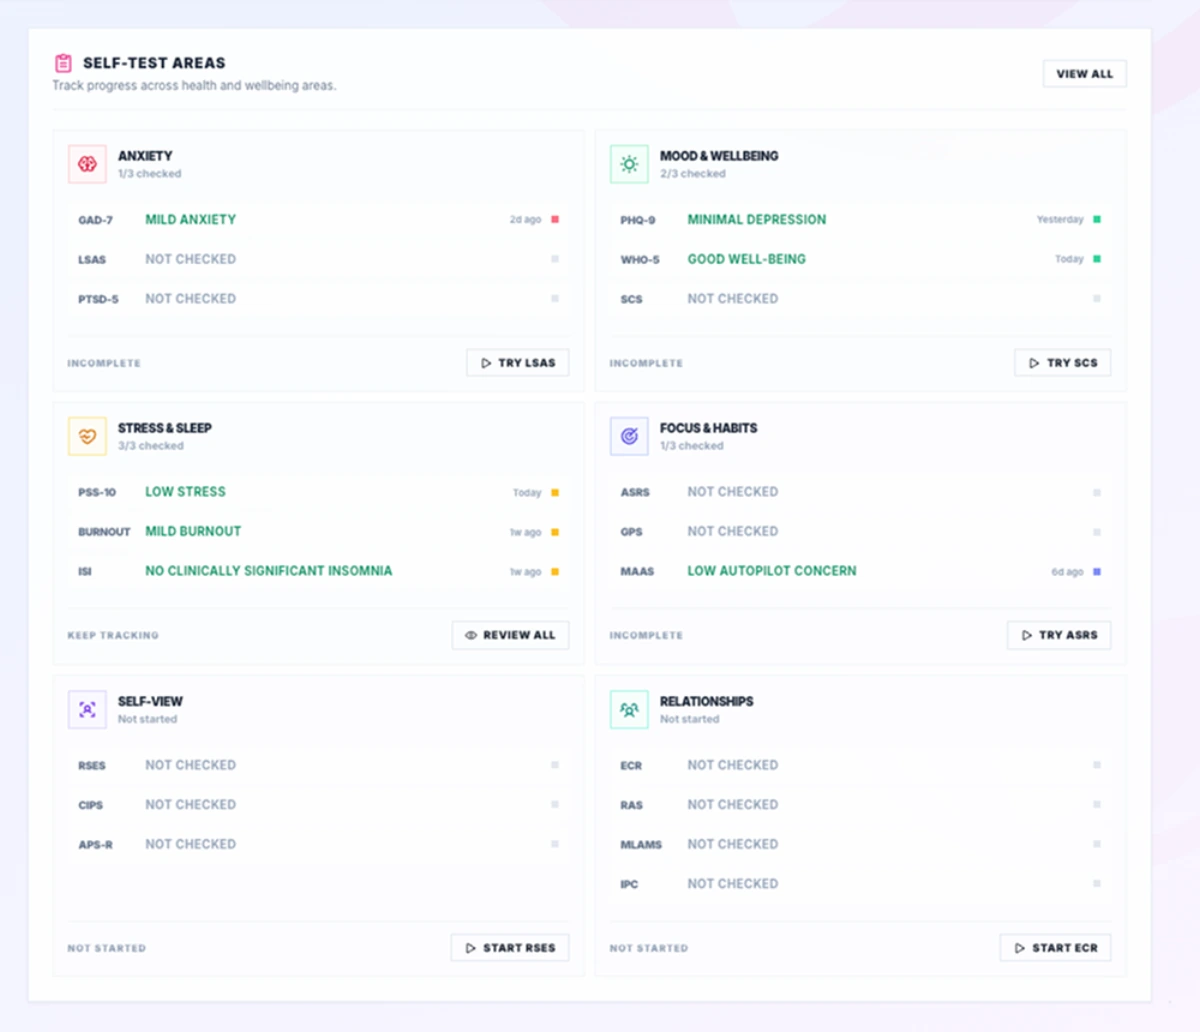Click the Focus & Habits target icon
Image resolution: width=1200 pixels, height=1032 pixels.
click(x=629, y=436)
